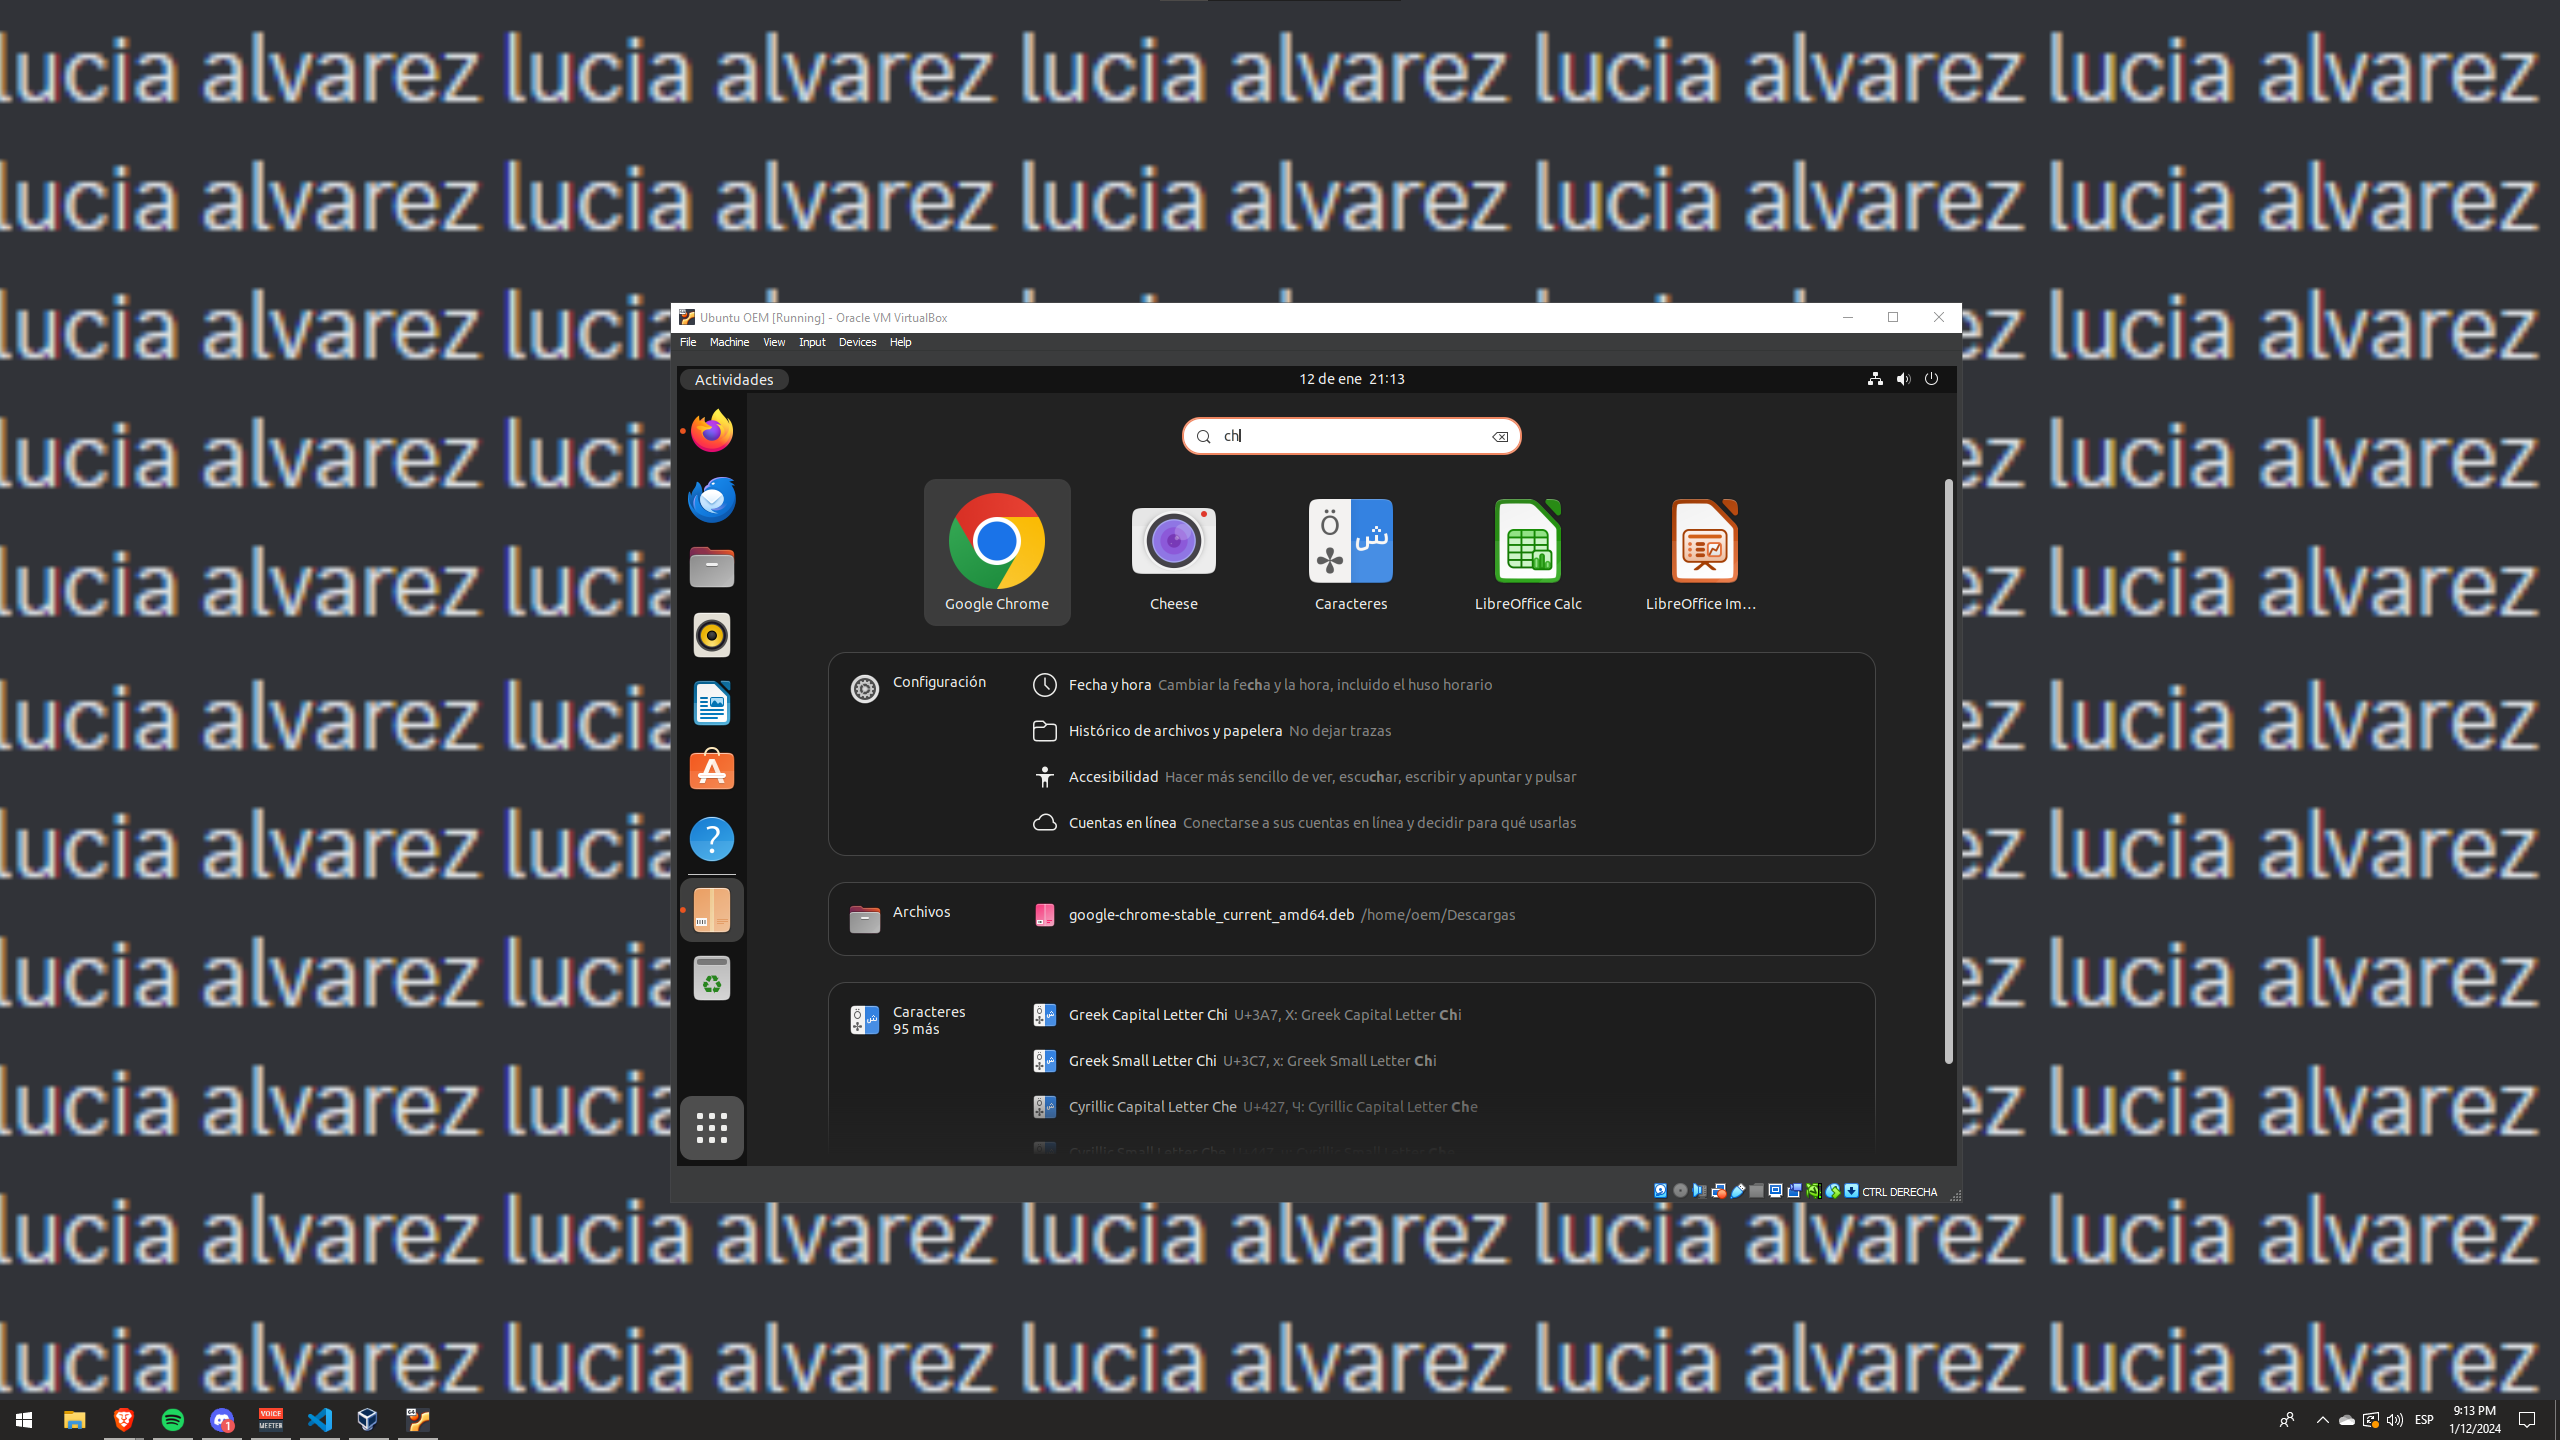The width and height of the screenshot is (2560, 1440).
Task: Open Accesibilidad settings result
Action: pyautogui.click(x=1113, y=776)
